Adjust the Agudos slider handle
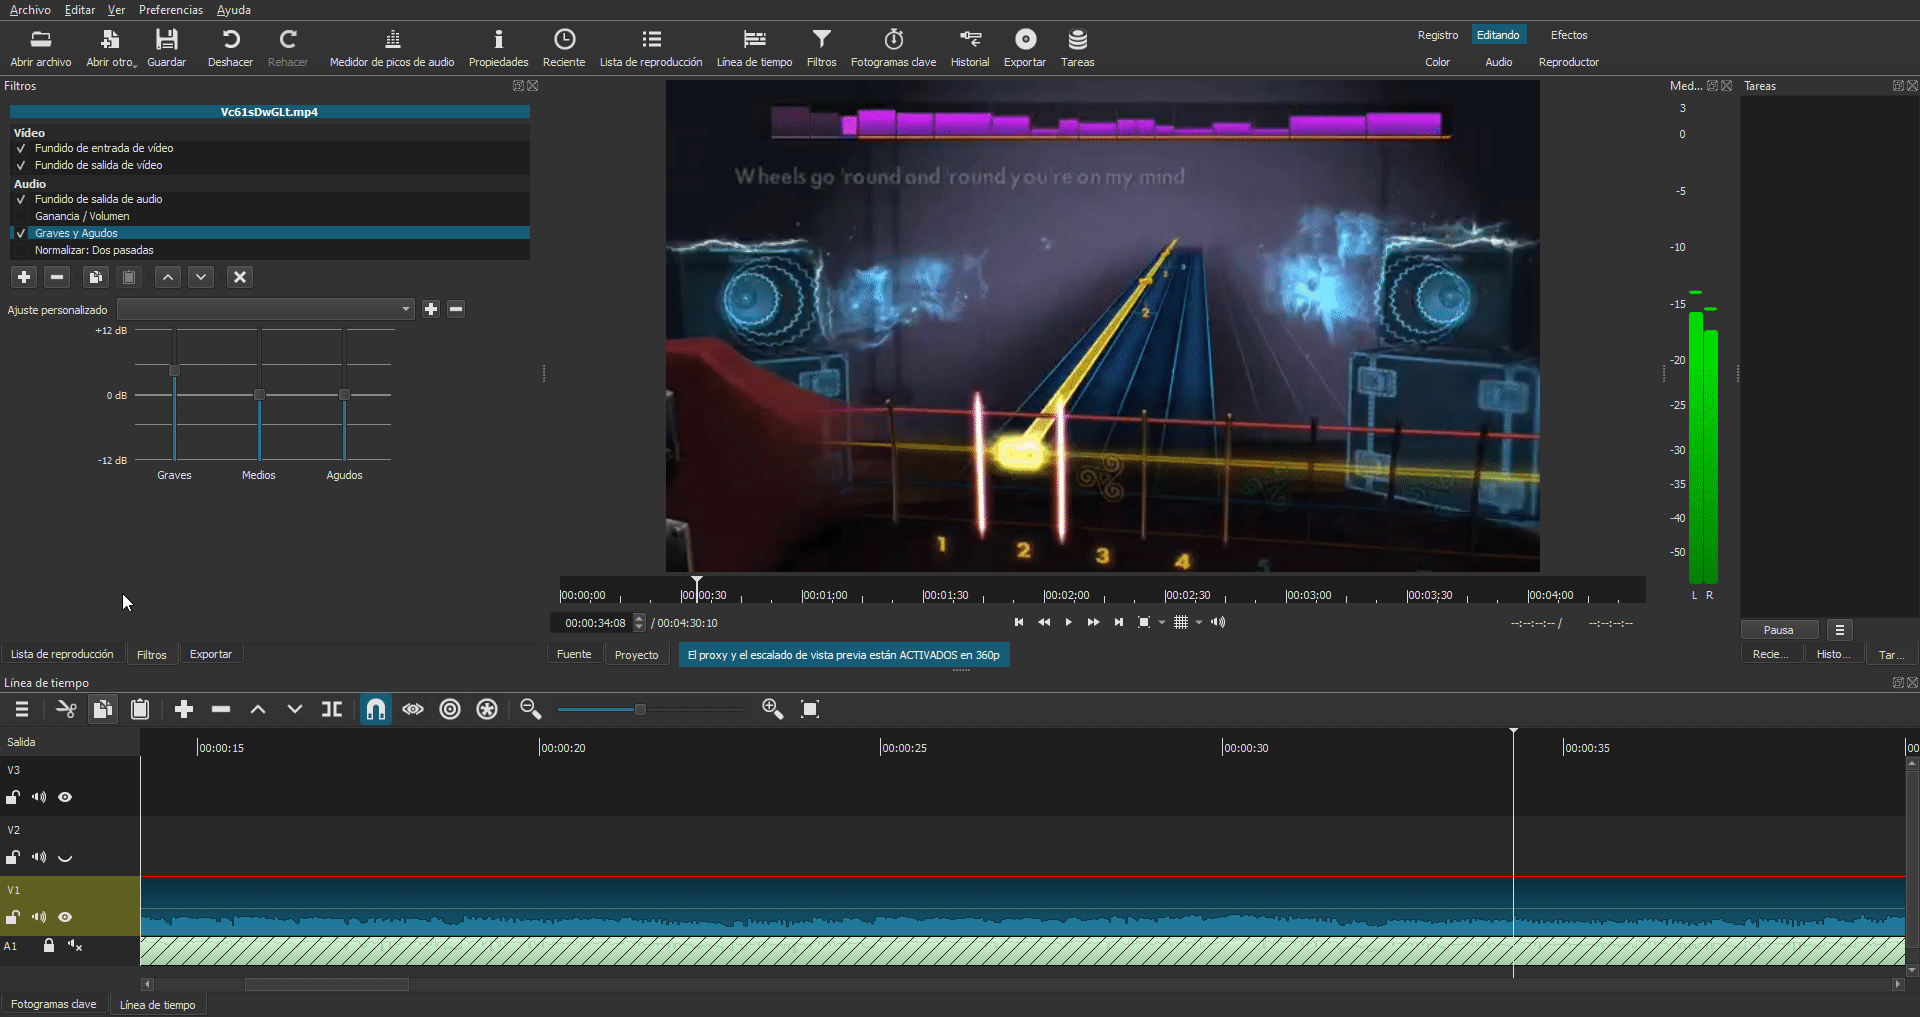Image resolution: width=1920 pixels, height=1017 pixels. point(344,395)
